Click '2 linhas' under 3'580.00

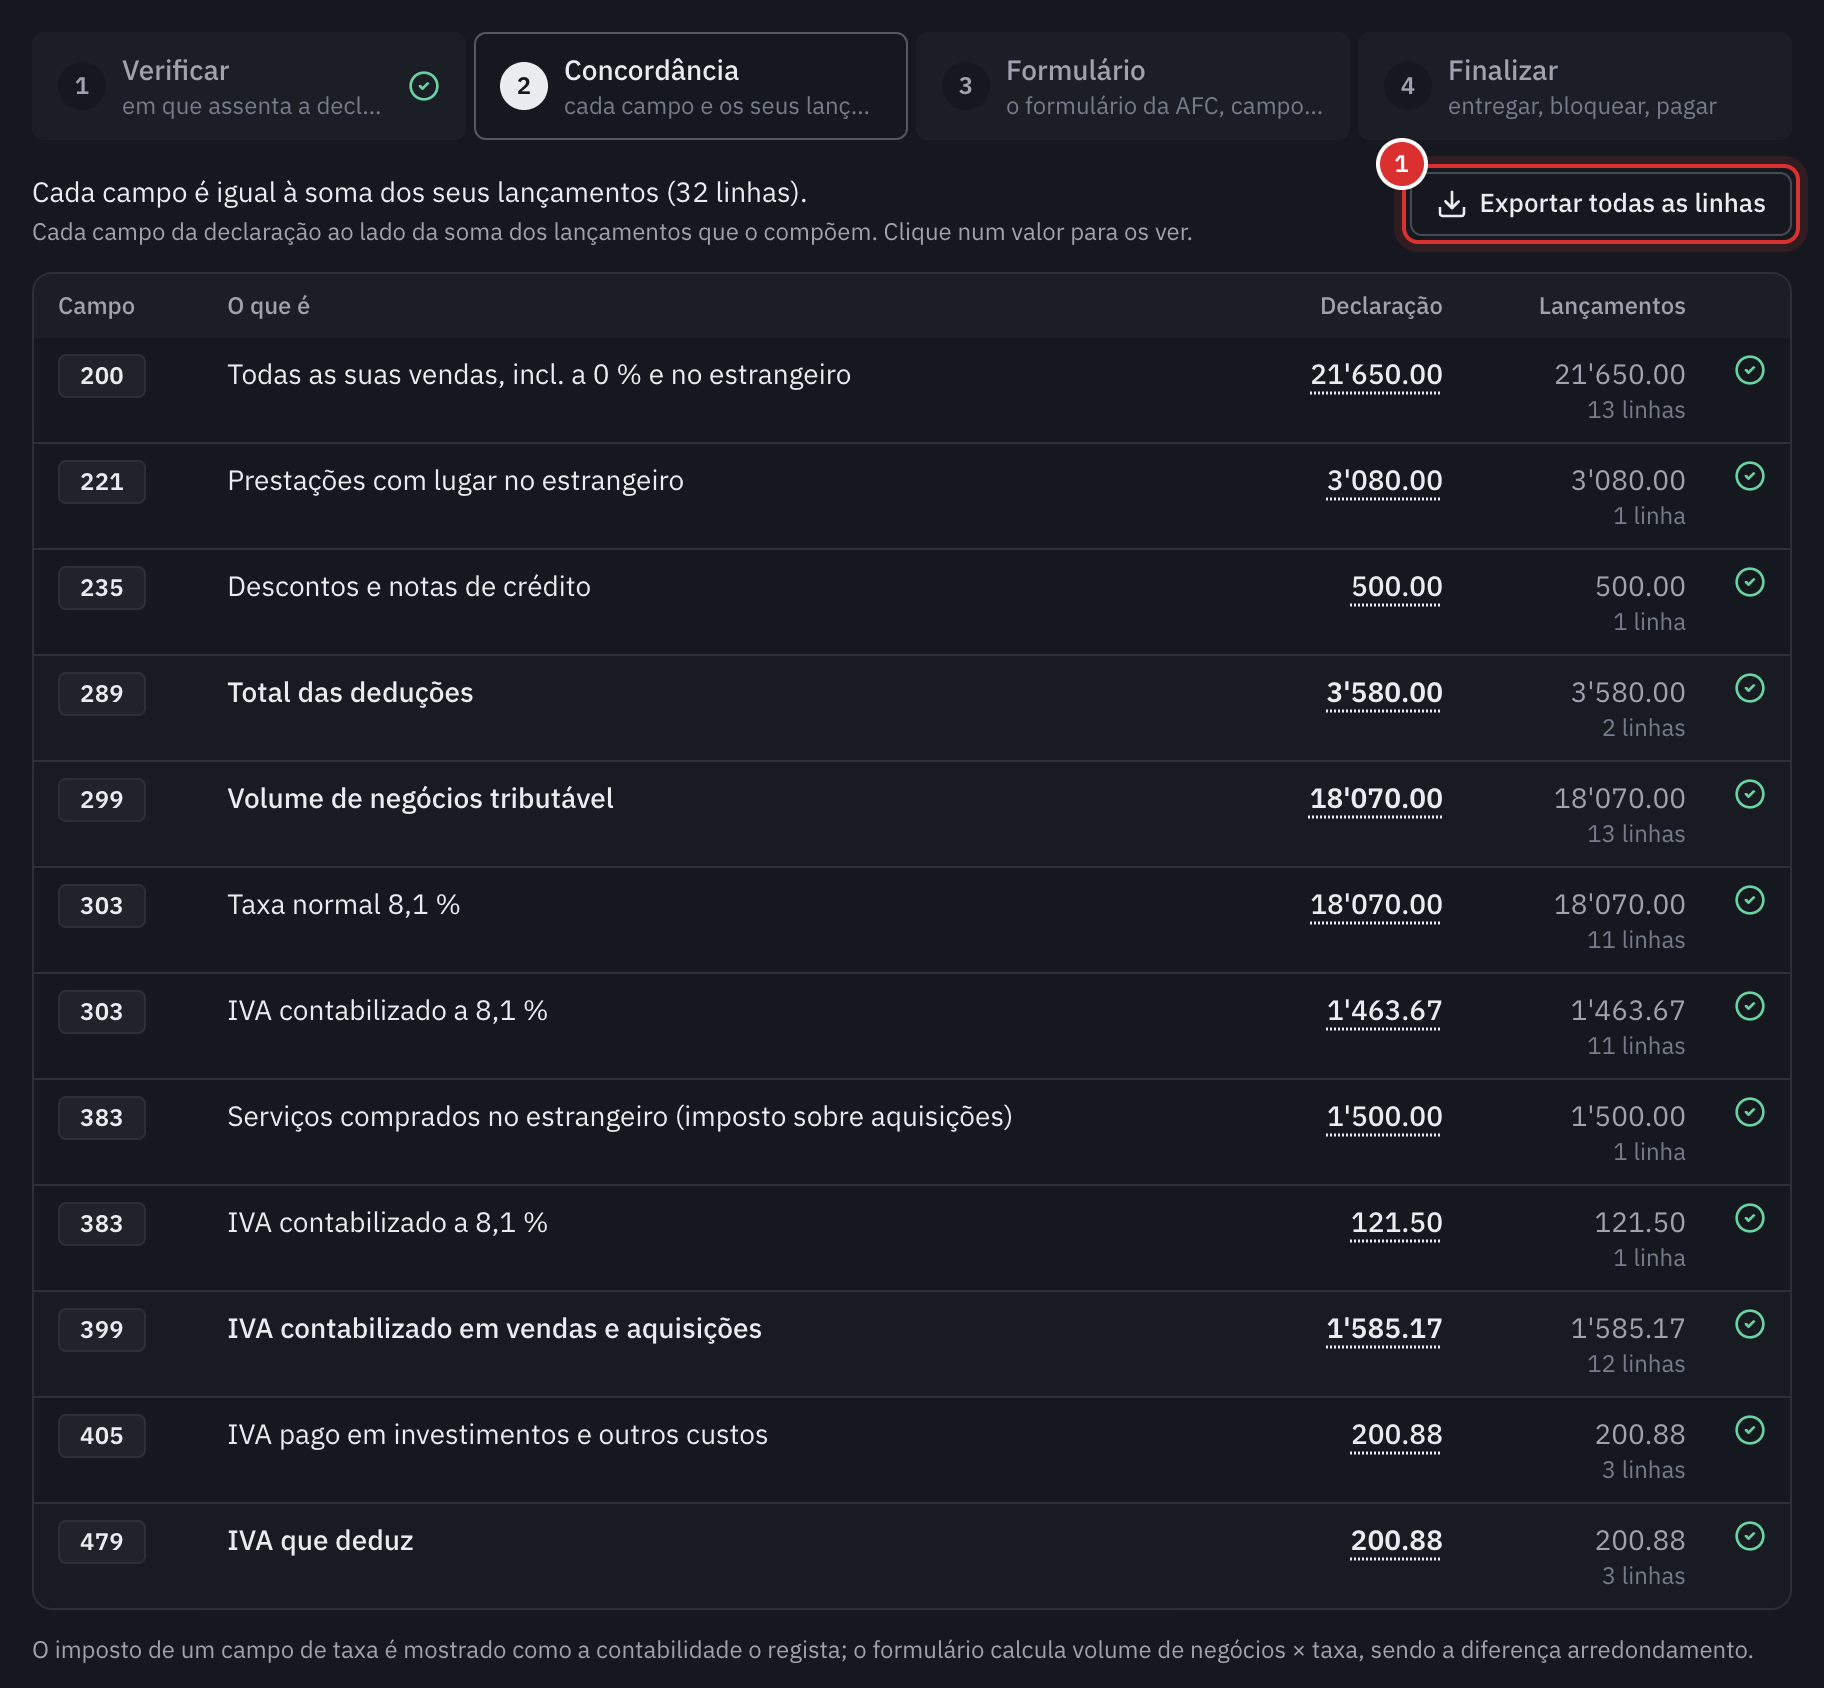pos(1643,728)
